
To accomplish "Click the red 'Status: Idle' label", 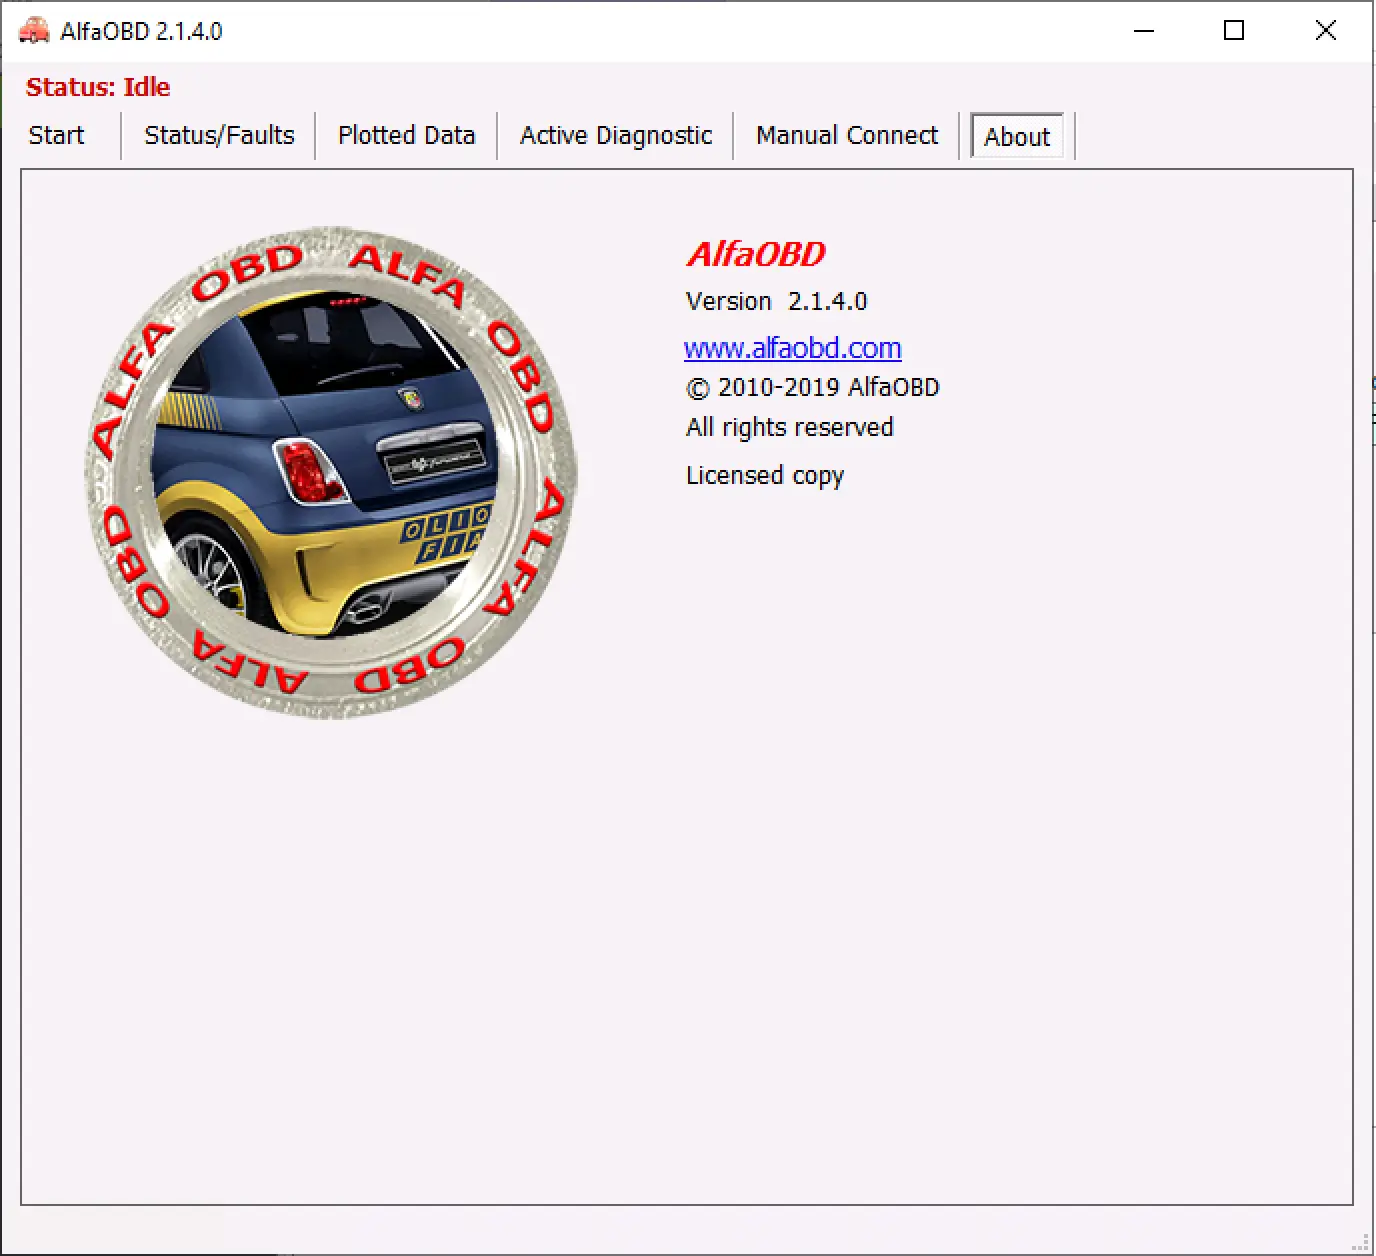I will 98,88.
